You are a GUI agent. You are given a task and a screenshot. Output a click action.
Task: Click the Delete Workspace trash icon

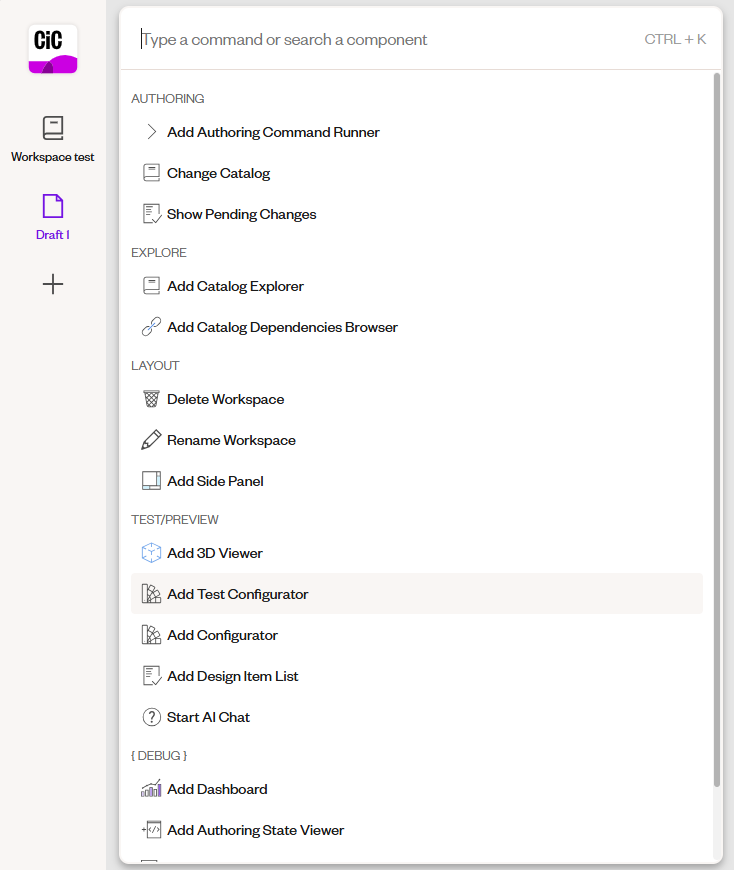151,398
